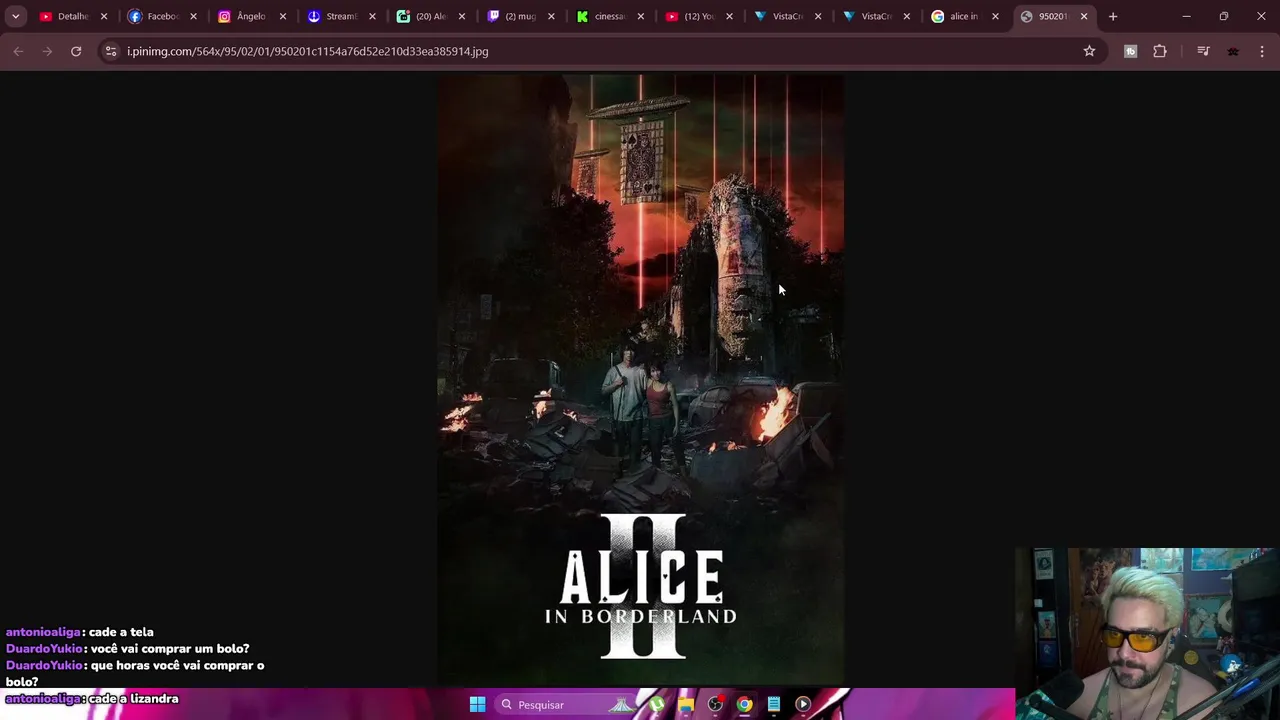Click chat message 'você vai comprar um bolo?'

[169, 649]
